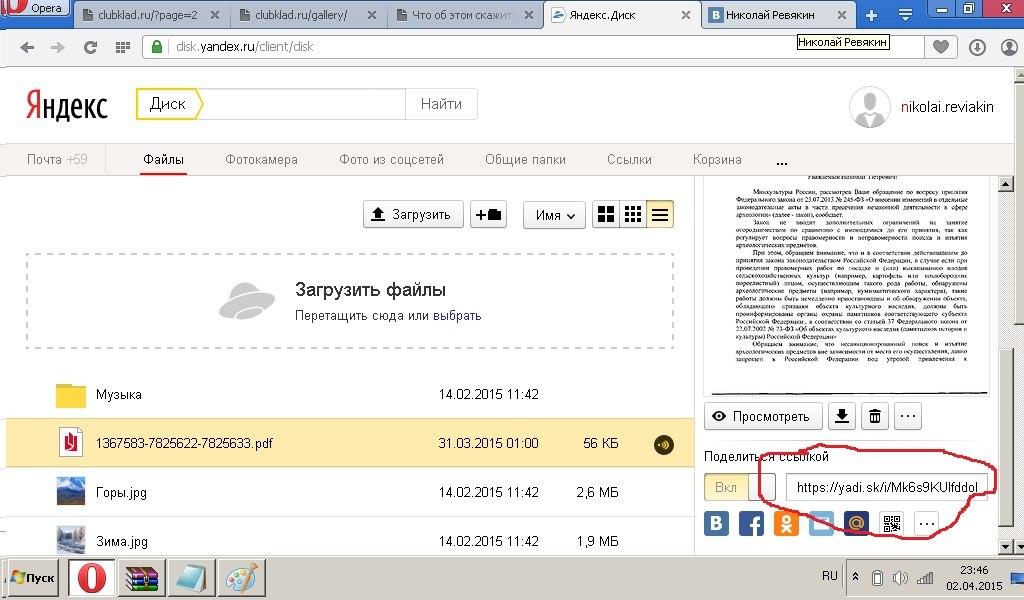
Task: Open the Почта +59 link
Action: (57, 159)
